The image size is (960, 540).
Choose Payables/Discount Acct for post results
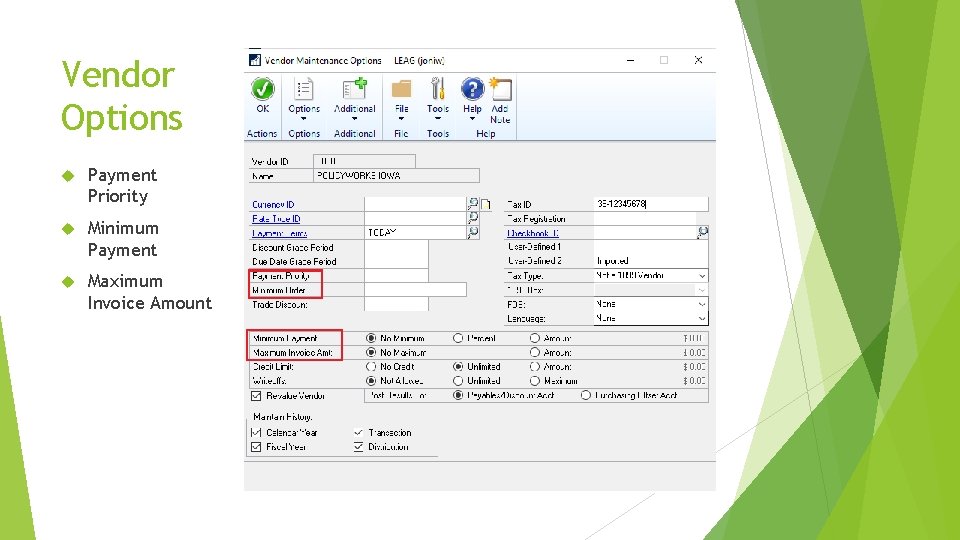coord(458,396)
